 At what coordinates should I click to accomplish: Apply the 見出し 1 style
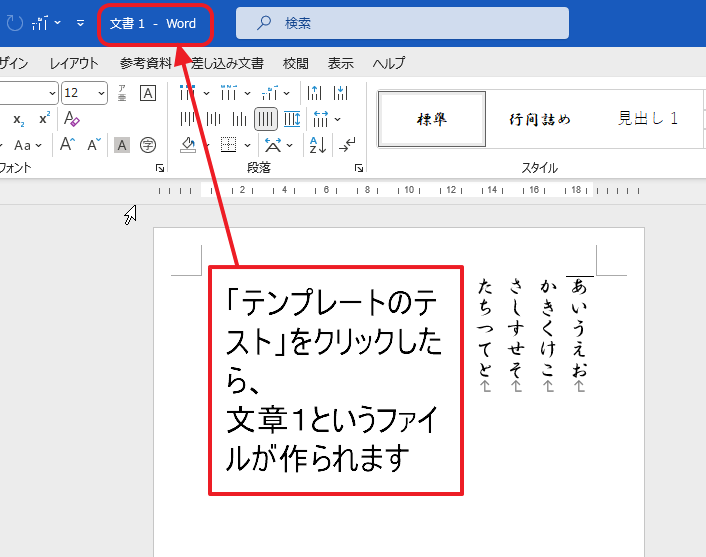click(x=647, y=119)
